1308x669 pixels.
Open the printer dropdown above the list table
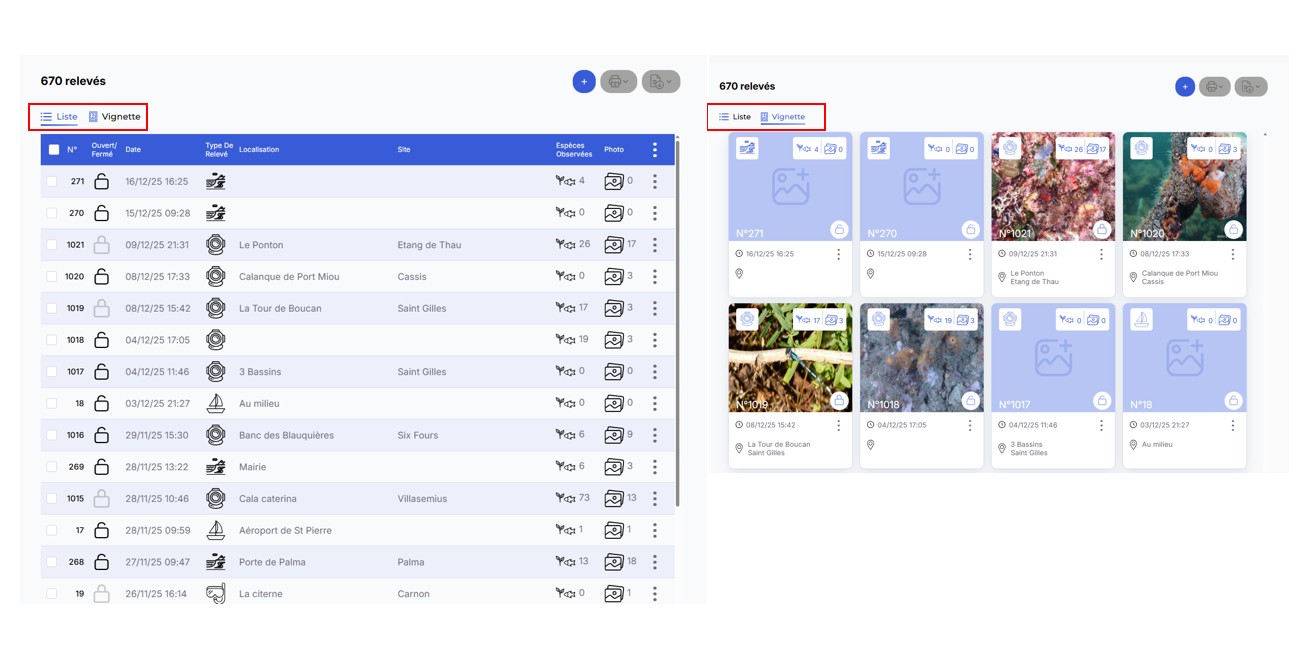[618, 82]
